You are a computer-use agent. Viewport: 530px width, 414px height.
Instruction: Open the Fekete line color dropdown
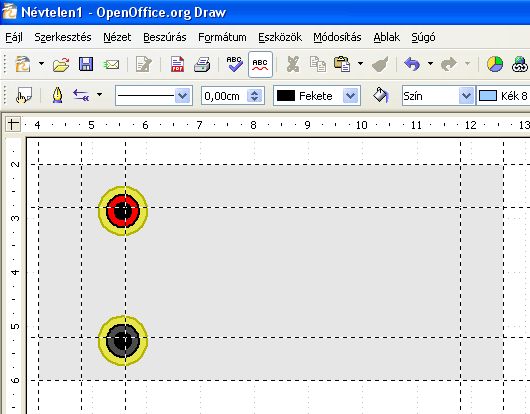(351, 96)
